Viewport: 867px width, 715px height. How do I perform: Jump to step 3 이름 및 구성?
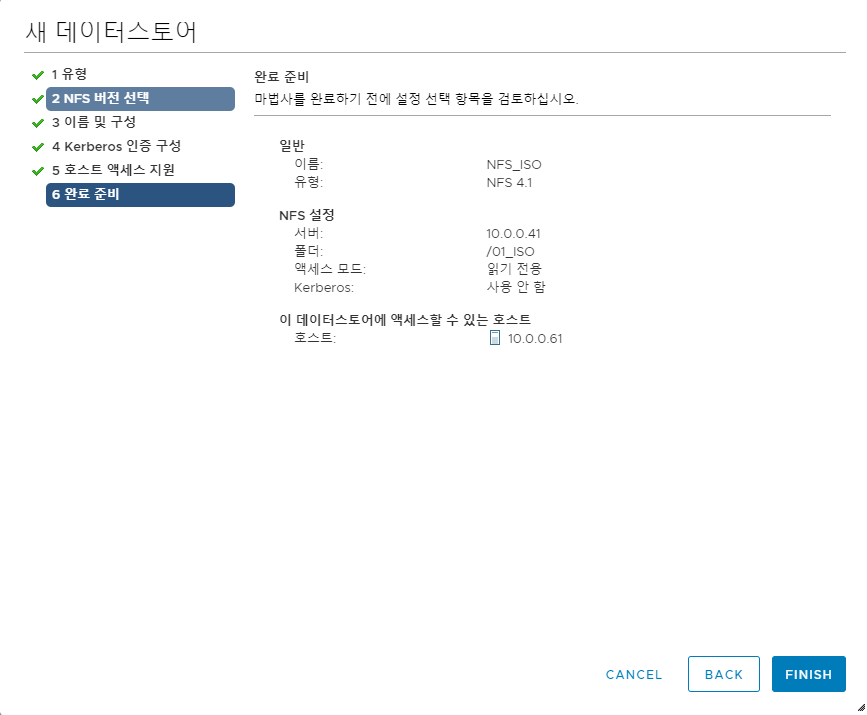click(94, 122)
